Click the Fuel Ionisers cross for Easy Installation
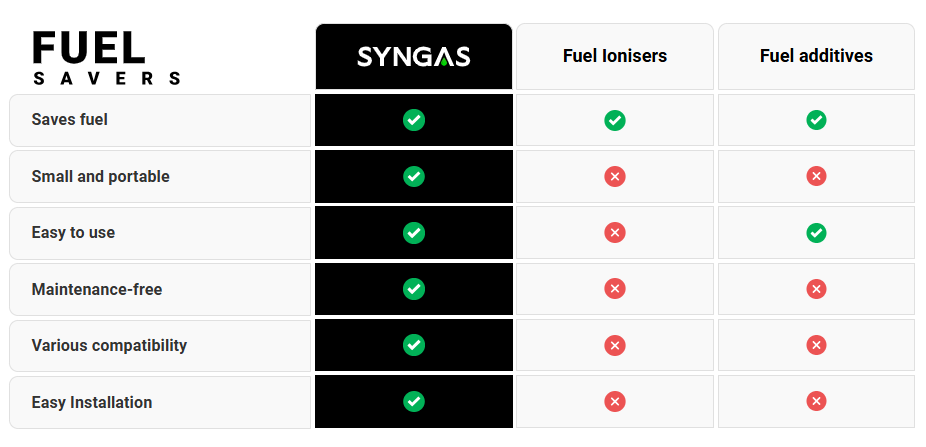The width and height of the screenshot is (926, 447). pos(615,402)
